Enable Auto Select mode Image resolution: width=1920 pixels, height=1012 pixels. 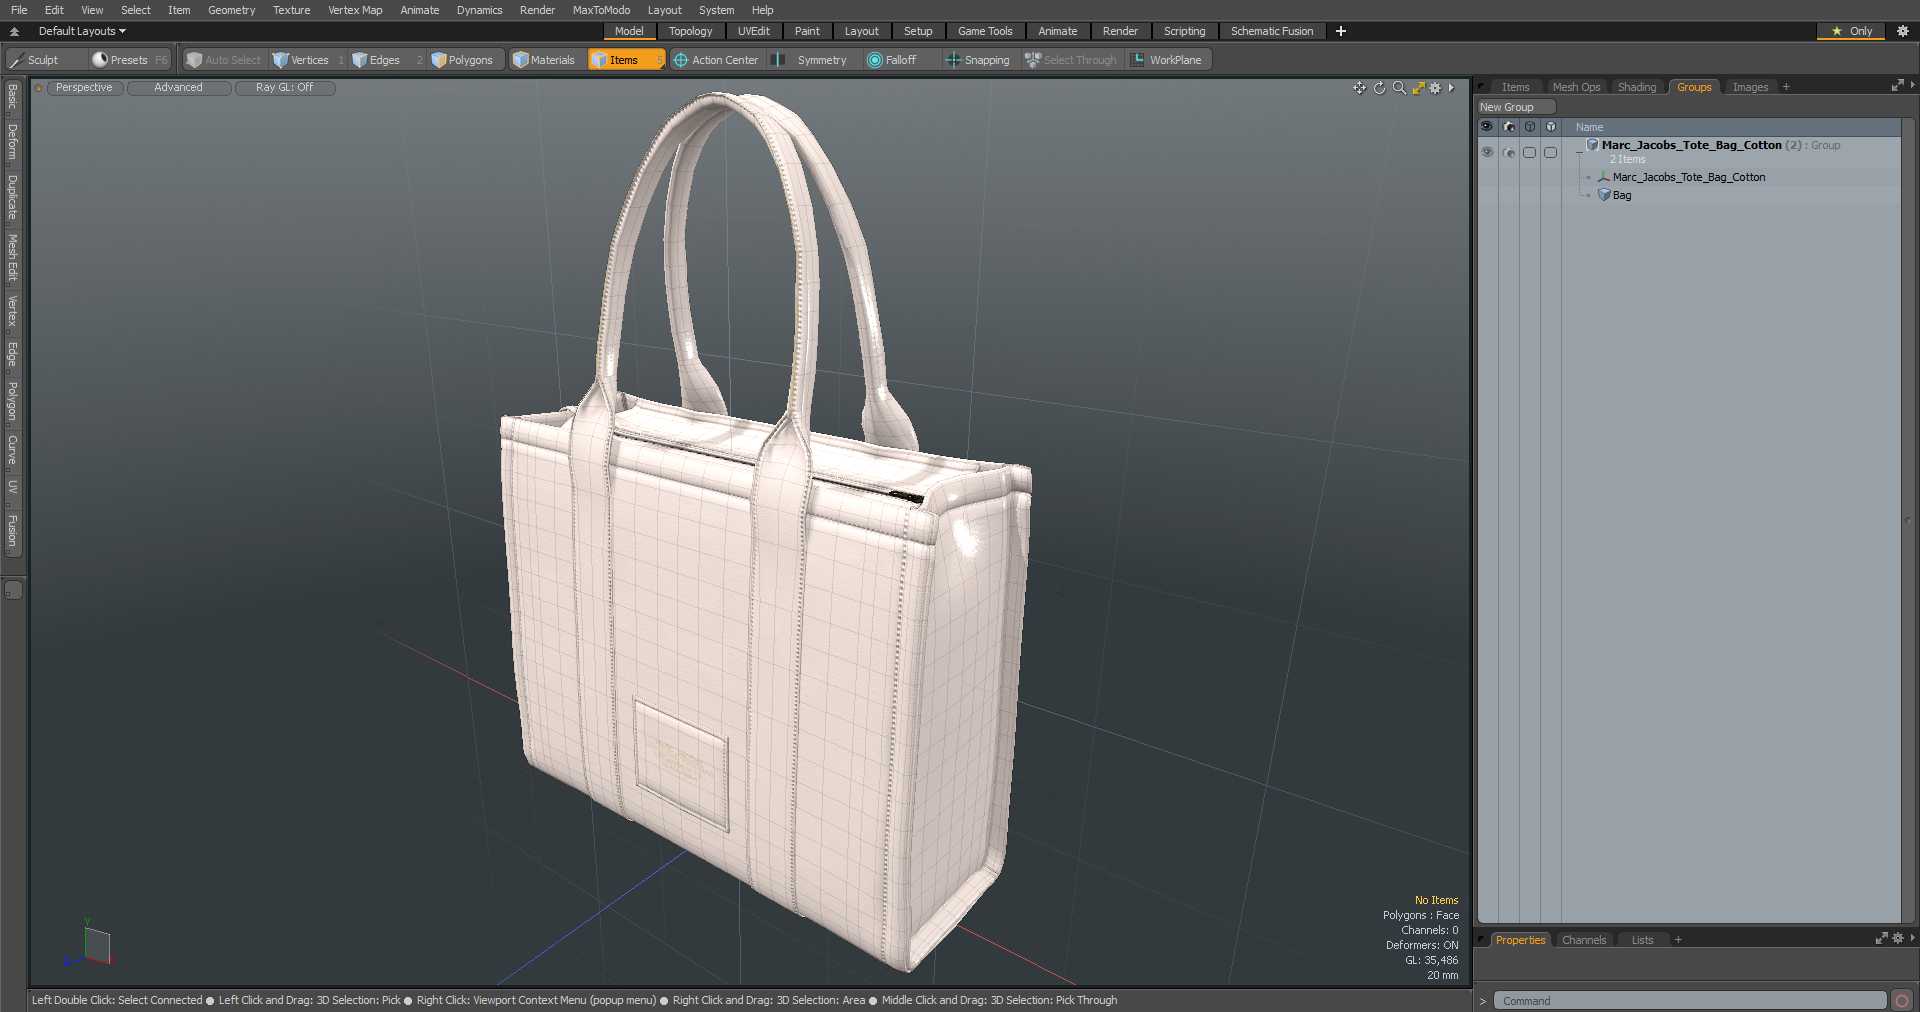click(x=224, y=60)
